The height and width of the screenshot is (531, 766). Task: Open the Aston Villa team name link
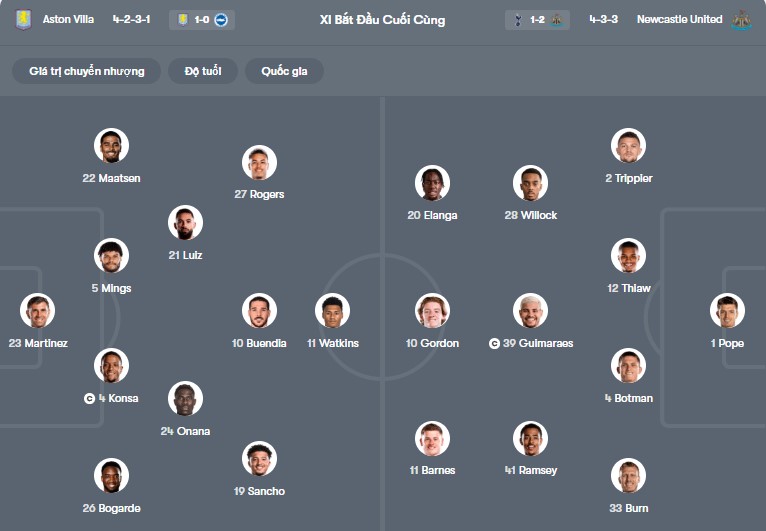[x=68, y=19]
